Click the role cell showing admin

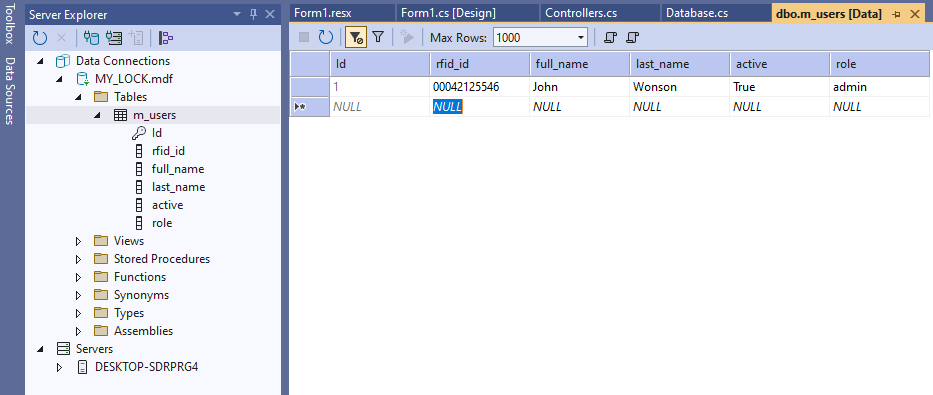879,87
